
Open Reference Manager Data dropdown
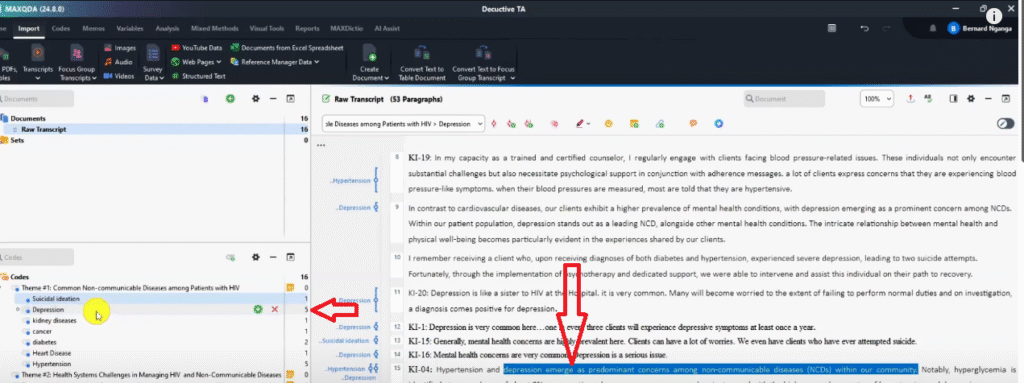tap(274, 62)
